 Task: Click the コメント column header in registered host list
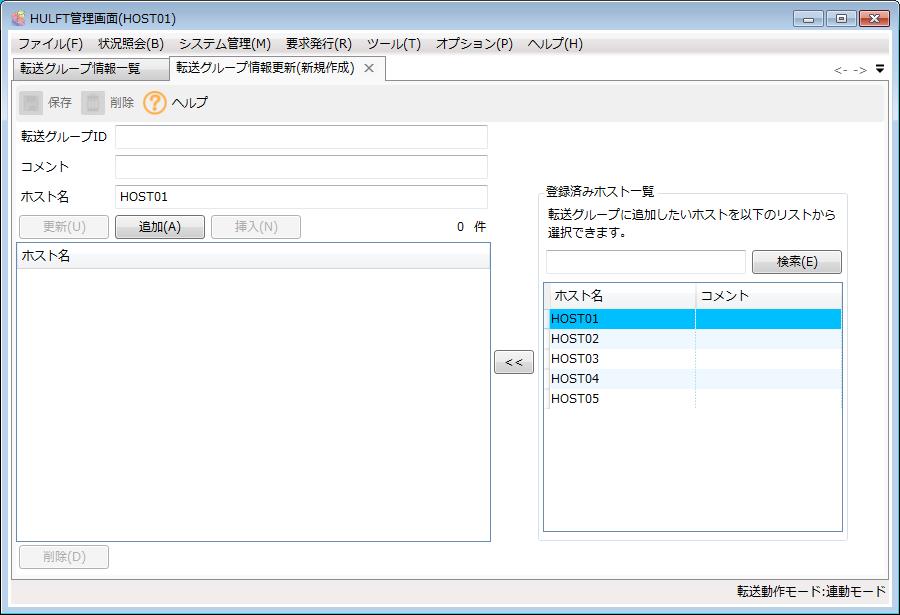pos(769,296)
